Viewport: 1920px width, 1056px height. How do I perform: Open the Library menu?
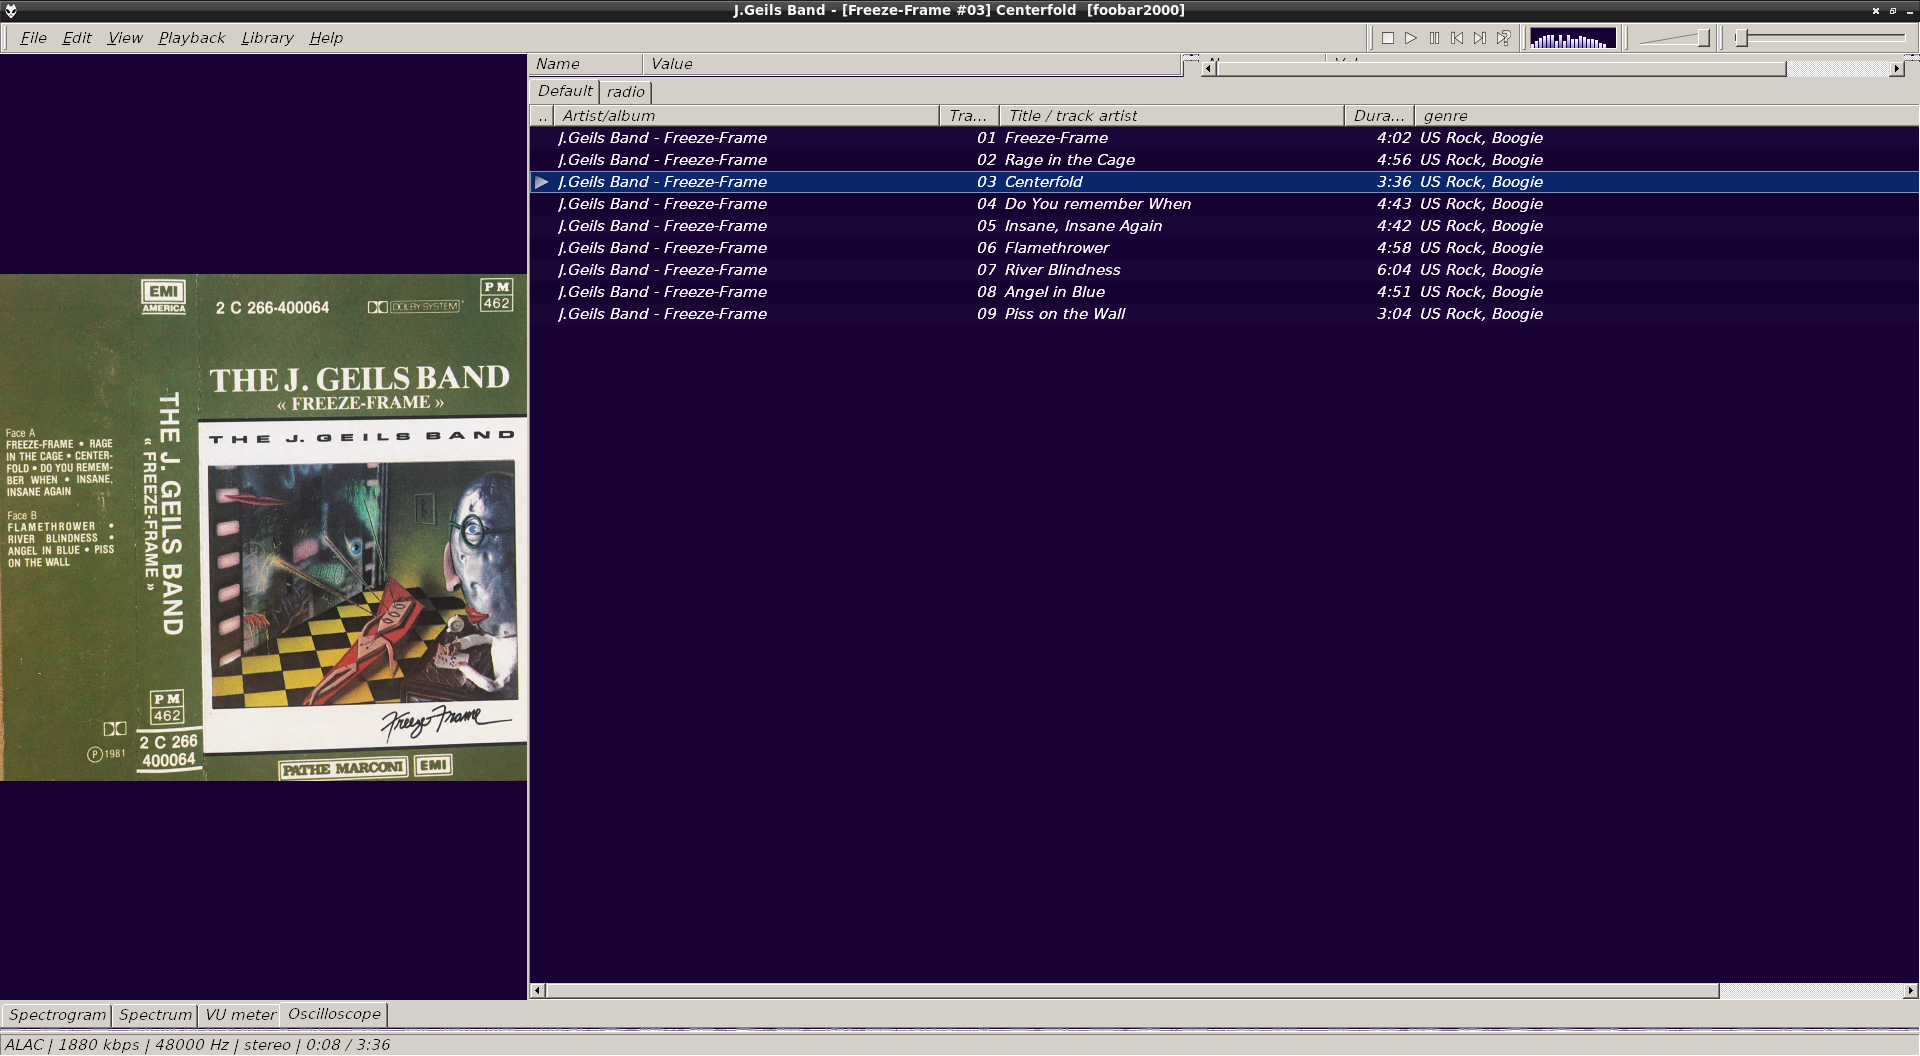pos(267,38)
